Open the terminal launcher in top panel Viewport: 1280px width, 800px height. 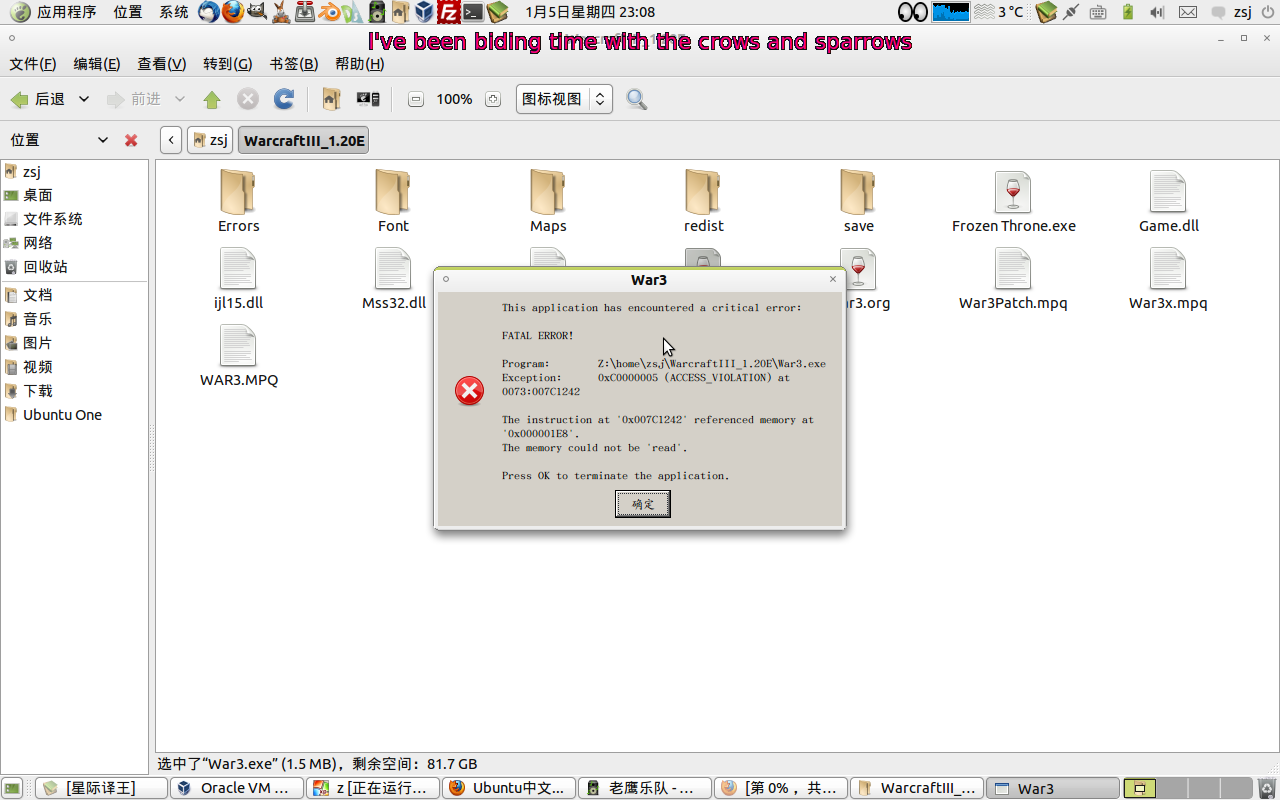pyautogui.click(x=473, y=12)
